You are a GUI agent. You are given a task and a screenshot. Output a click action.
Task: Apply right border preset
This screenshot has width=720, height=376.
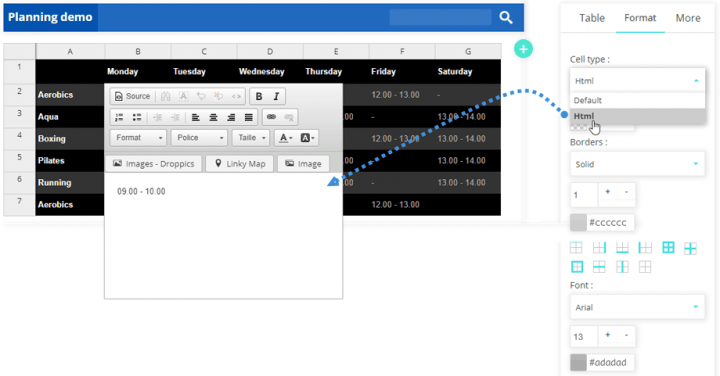pos(599,248)
